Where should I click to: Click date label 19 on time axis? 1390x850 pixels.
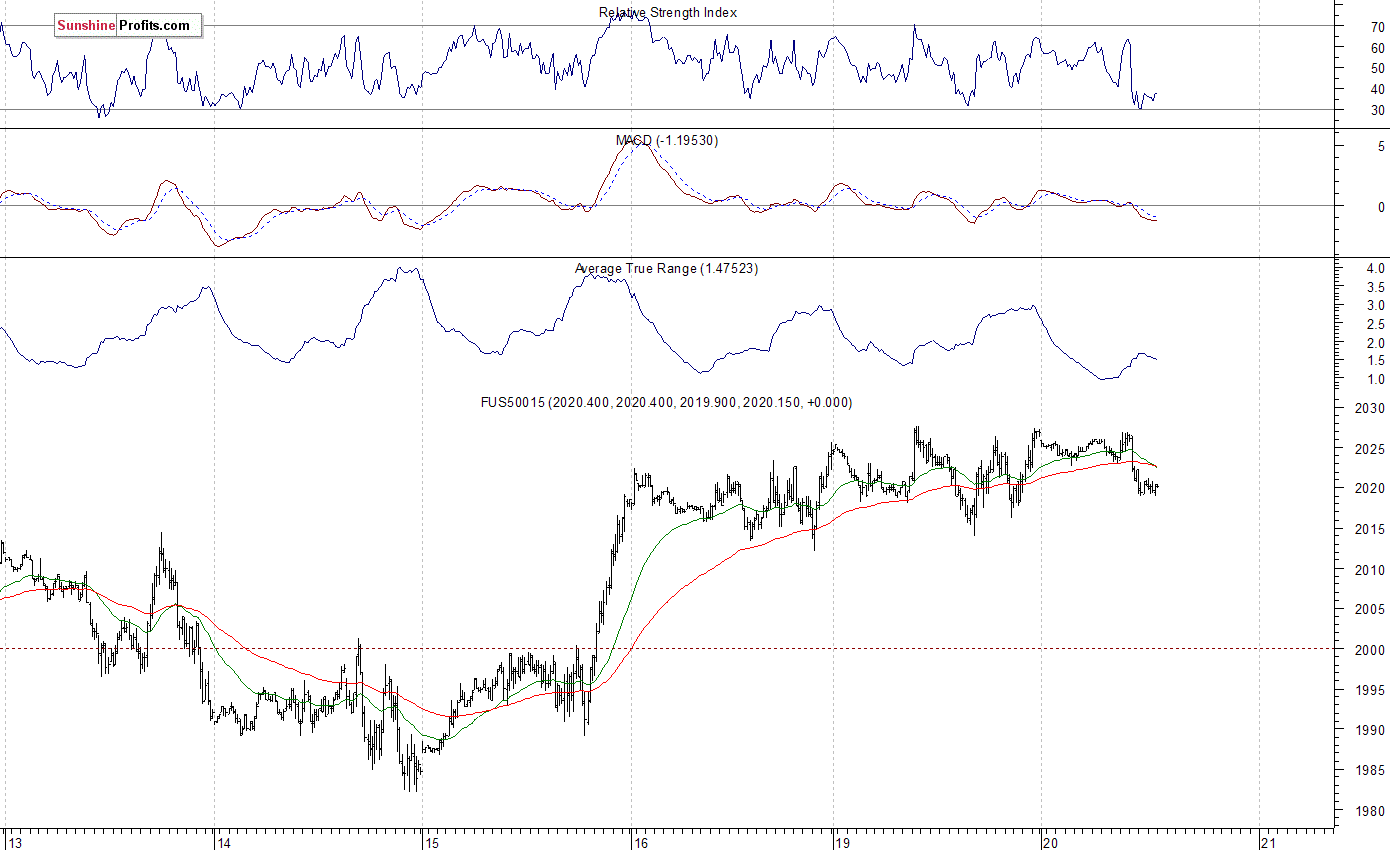click(843, 843)
